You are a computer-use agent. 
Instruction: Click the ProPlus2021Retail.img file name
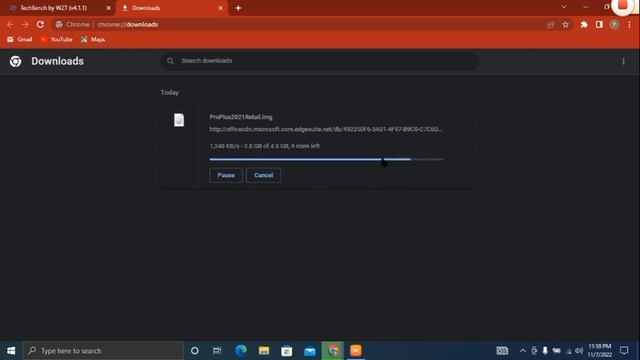click(241, 117)
